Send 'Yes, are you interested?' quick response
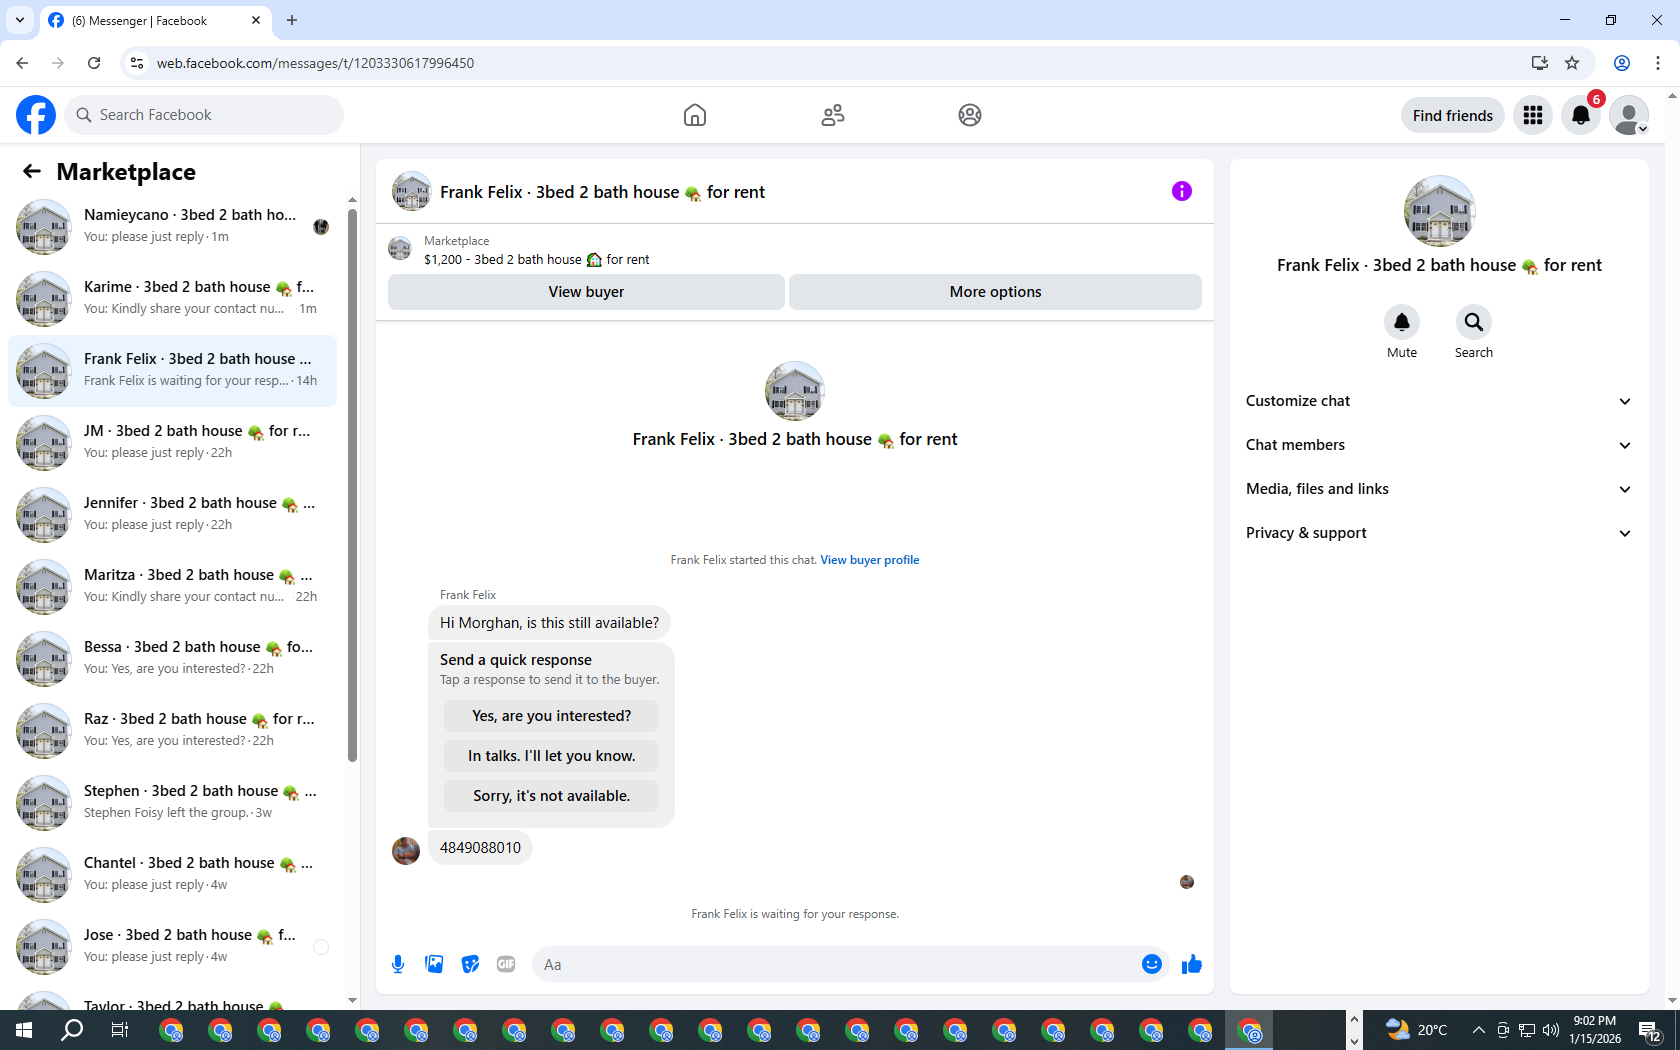 tap(551, 716)
